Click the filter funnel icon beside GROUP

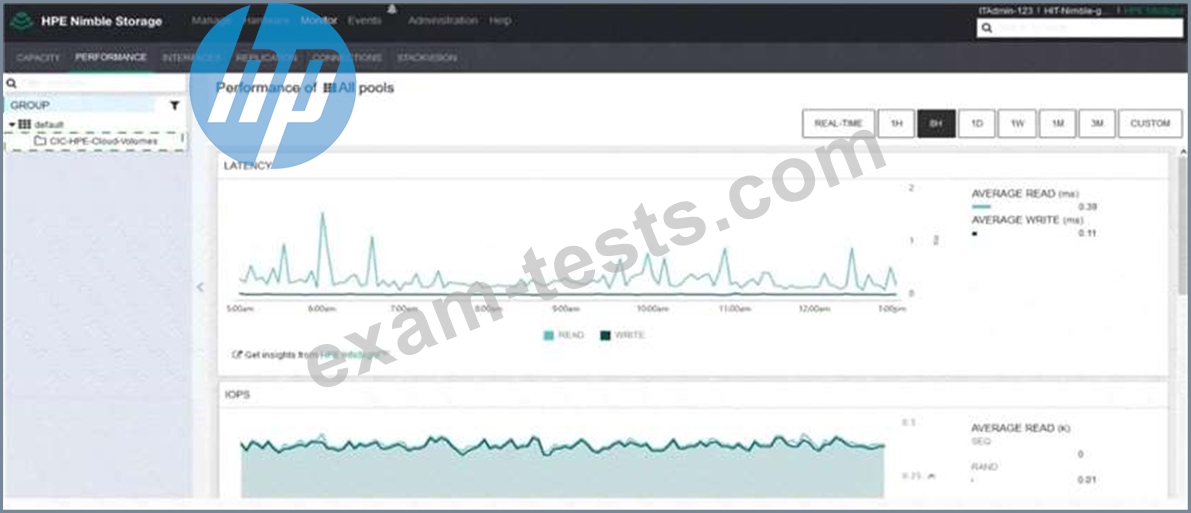[174, 106]
